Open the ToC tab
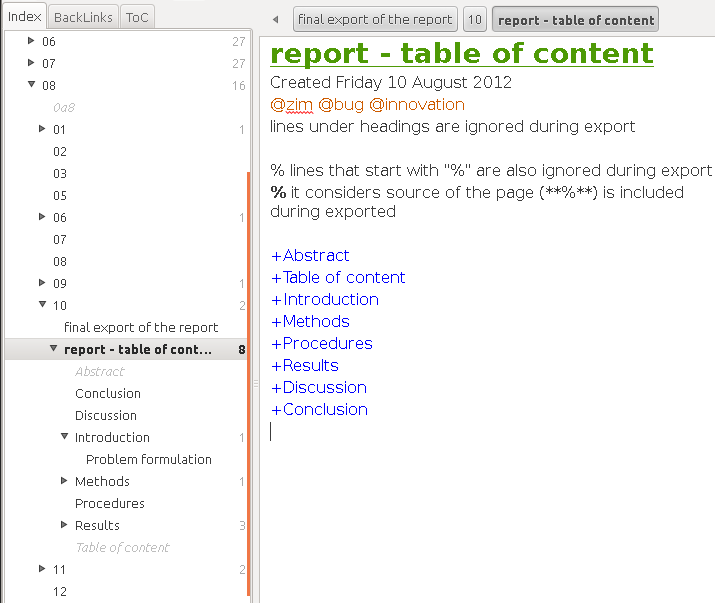 [137, 17]
